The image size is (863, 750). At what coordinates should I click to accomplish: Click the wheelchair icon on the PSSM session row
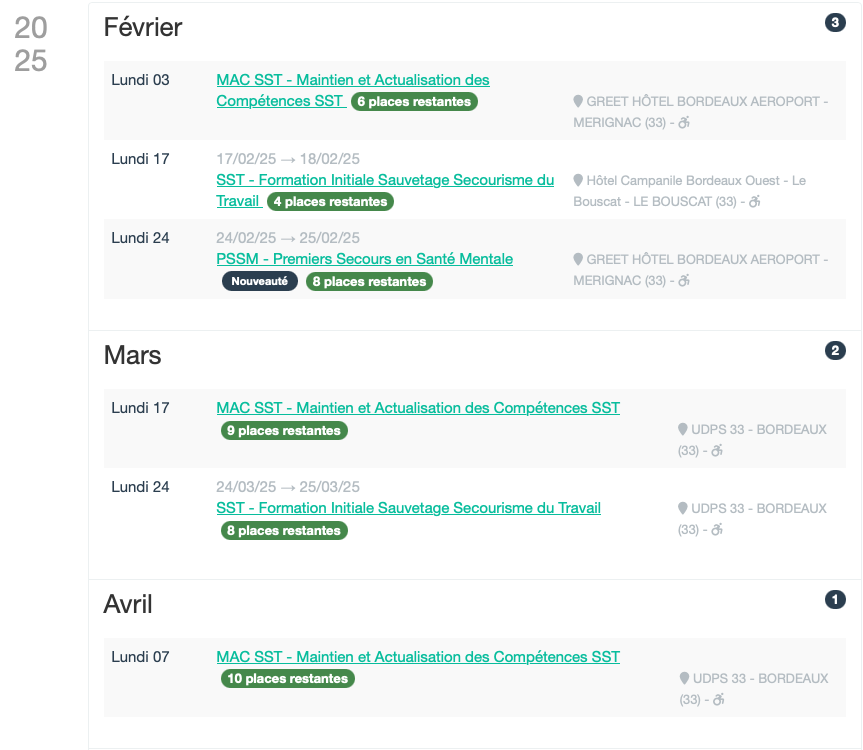[x=684, y=280]
